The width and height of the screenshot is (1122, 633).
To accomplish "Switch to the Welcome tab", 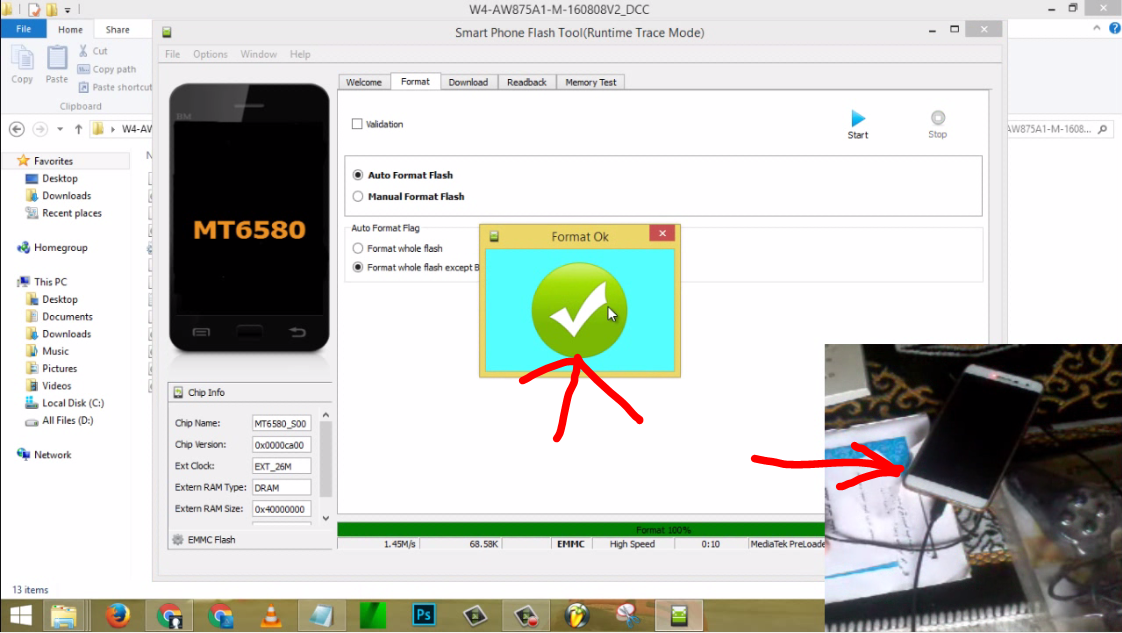I will coord(364,82).
